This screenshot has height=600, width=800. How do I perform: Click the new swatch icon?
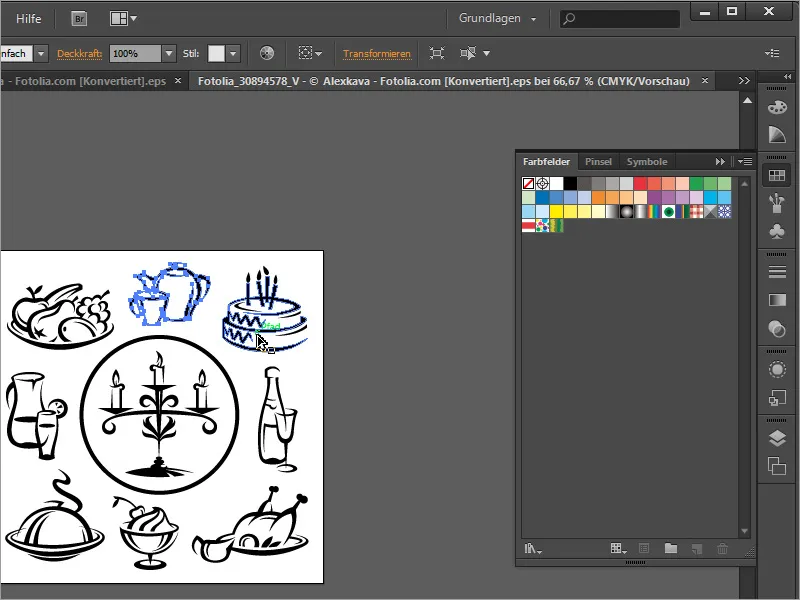tap(697, 549)
